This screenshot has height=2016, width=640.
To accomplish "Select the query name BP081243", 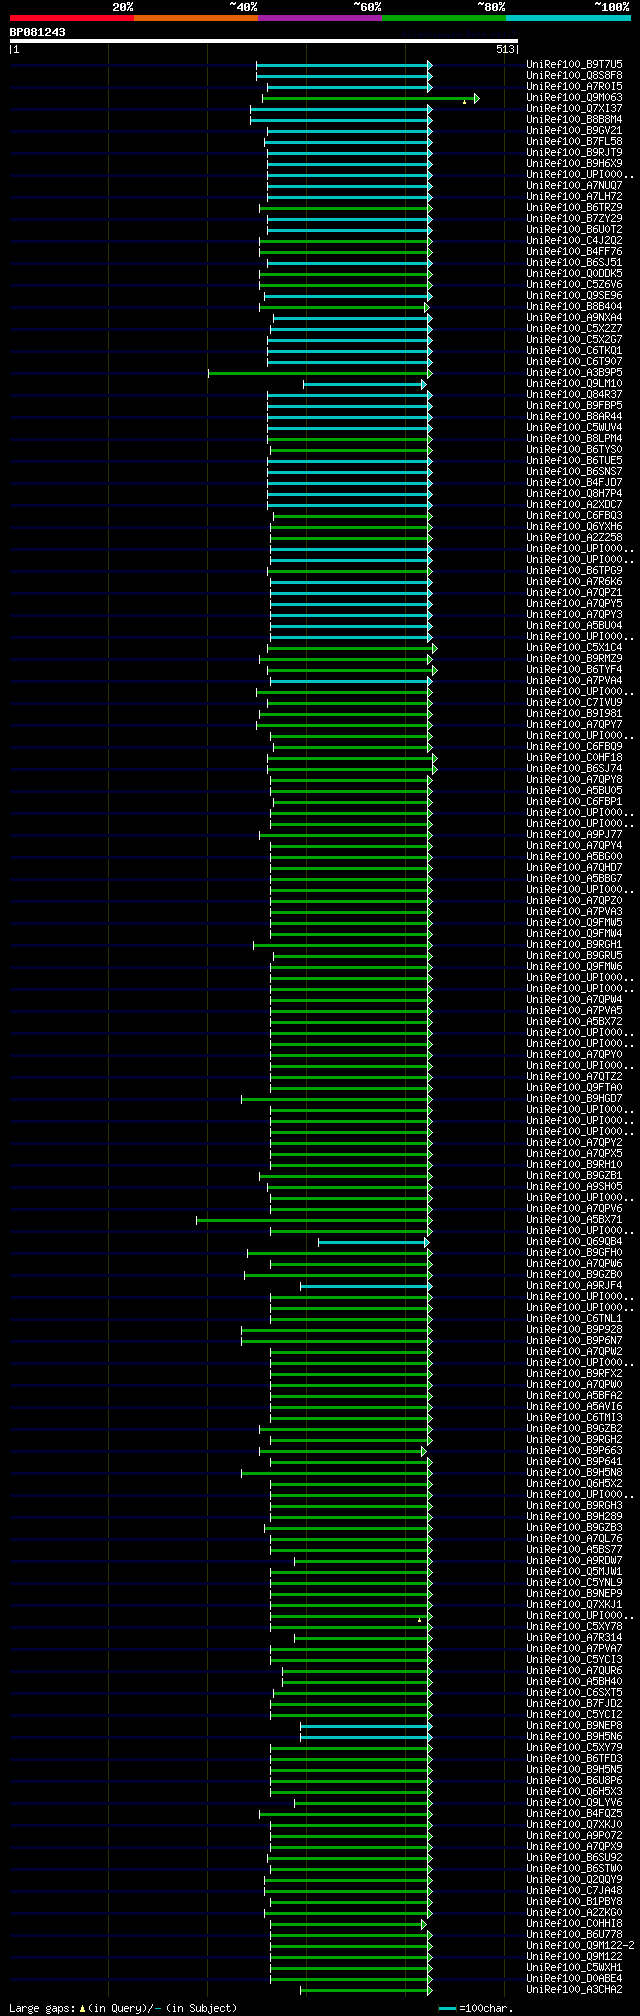I will point(38,32).
